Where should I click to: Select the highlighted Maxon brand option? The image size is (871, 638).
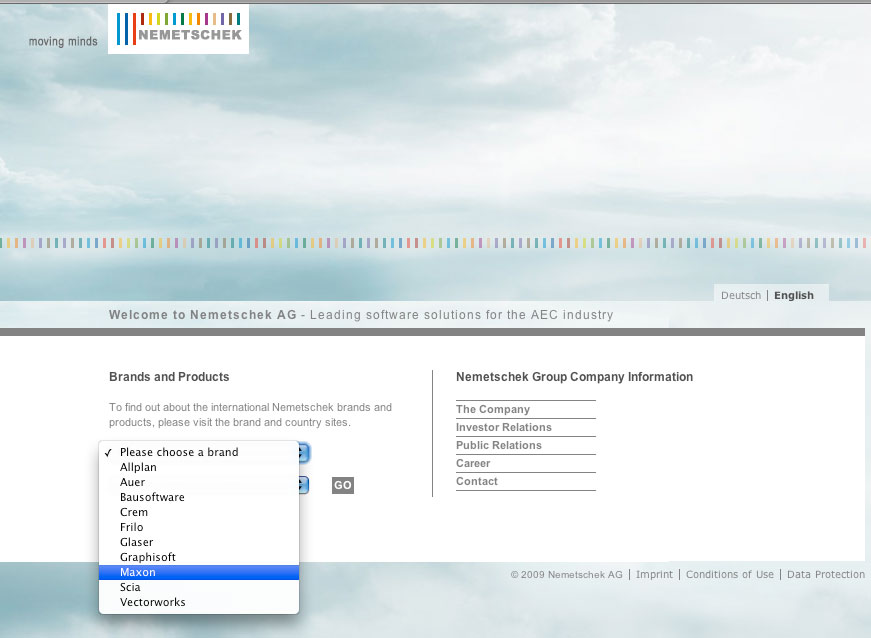click(199, 572)
